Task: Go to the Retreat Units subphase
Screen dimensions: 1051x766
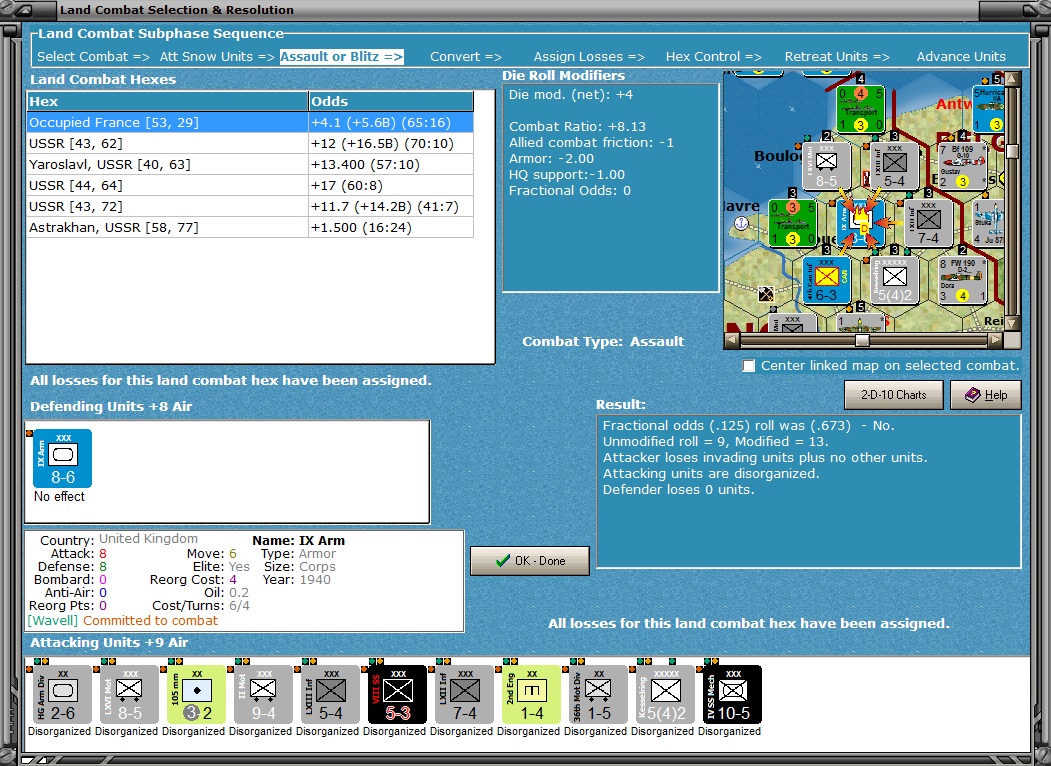Action: coord(837,57)
